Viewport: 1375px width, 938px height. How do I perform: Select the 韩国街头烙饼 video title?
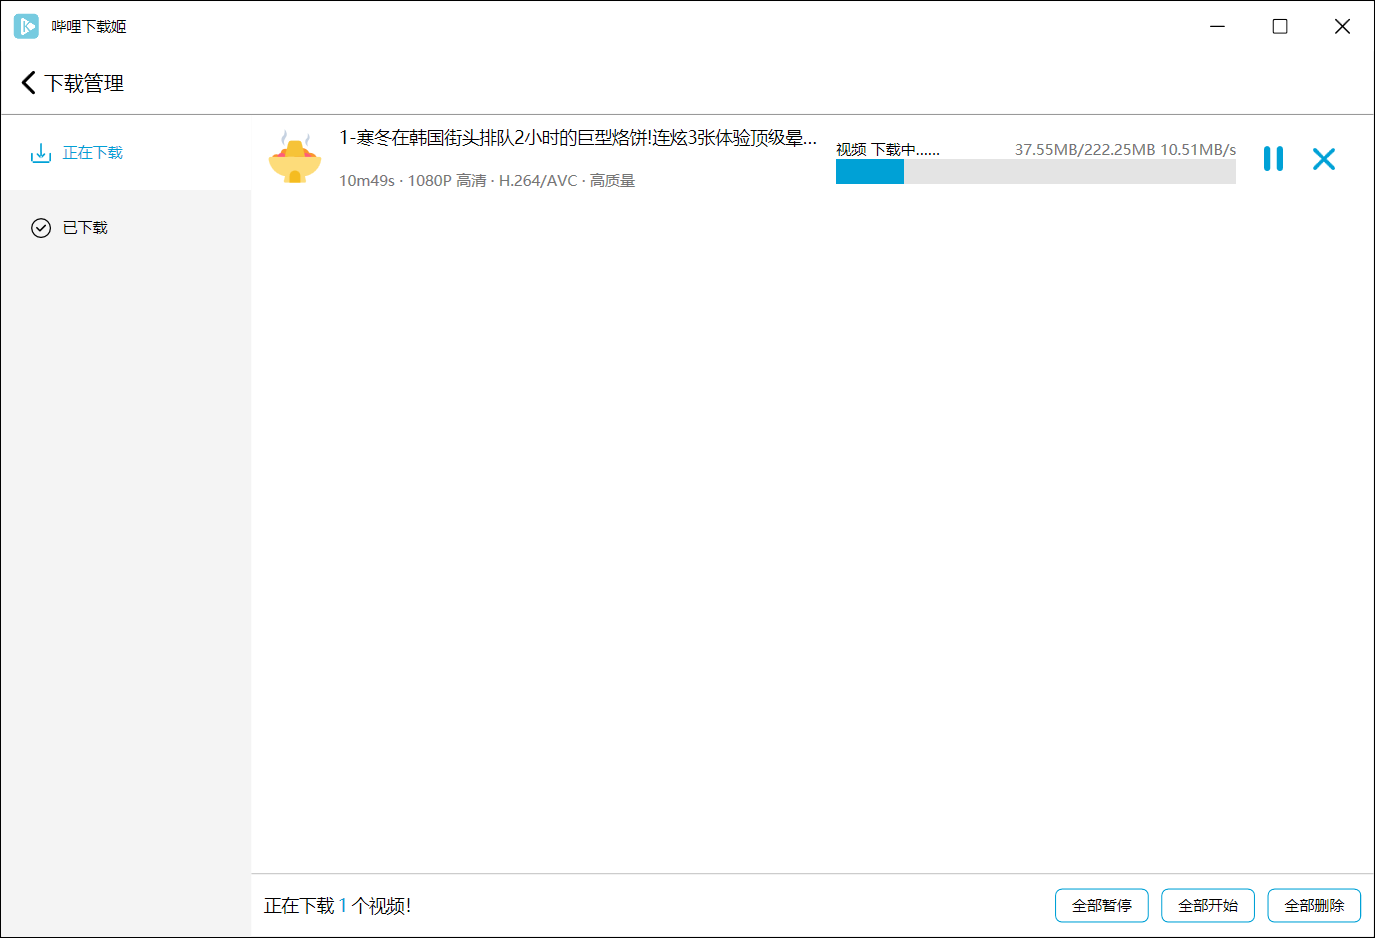point(575,139)
